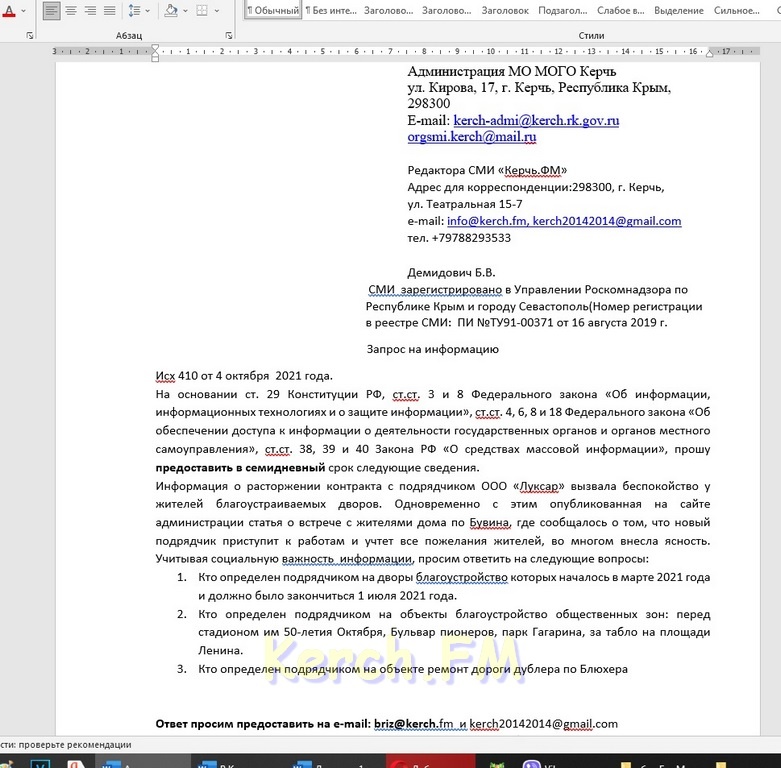Viewport: 781px width, 768px height.
Task: Apply the red font color button
Action: click(x=8, y=11)
